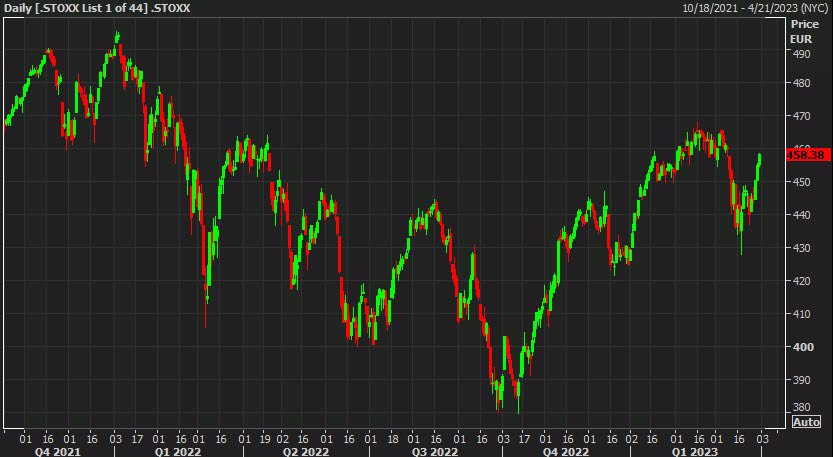Click the Auto scale button
Screen dimensions: 833x457
point(806,422)
